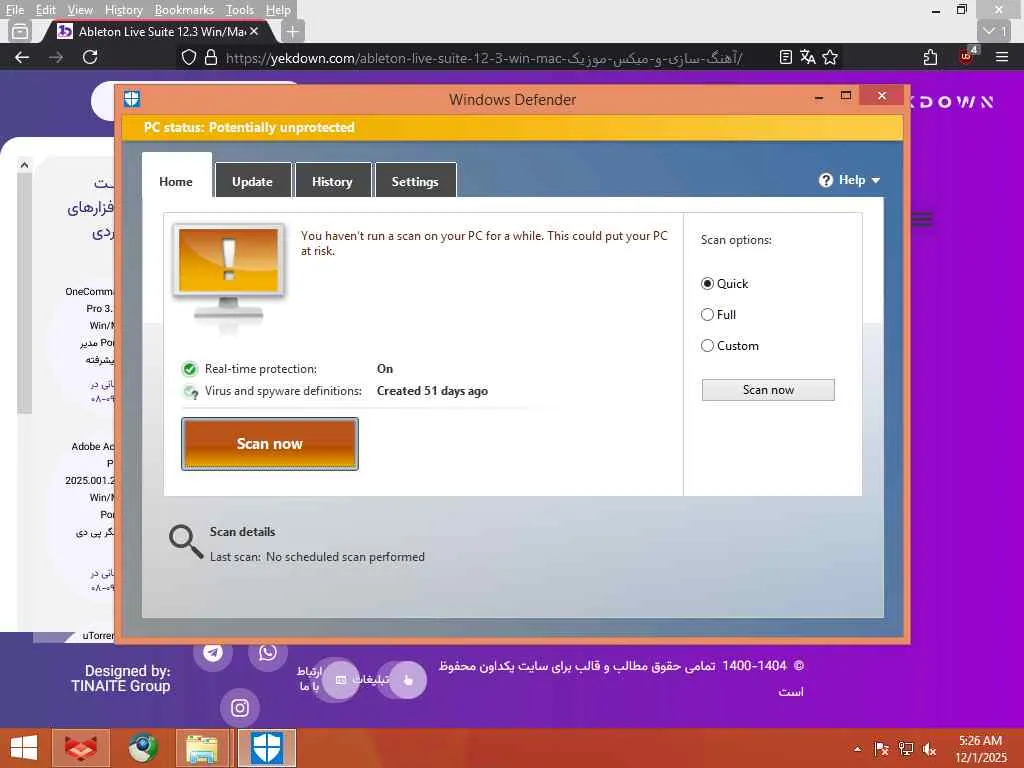Reload the page in Firefox
1024x768 pixels.
coord(90,57)
